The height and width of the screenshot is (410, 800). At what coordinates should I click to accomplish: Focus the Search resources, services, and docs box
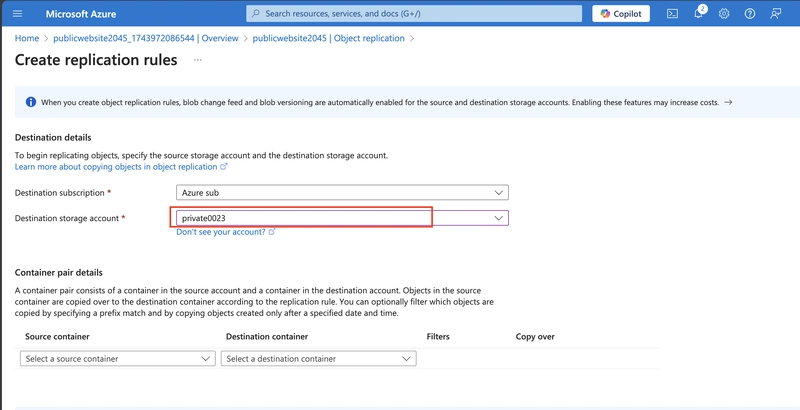coord(414,14)
